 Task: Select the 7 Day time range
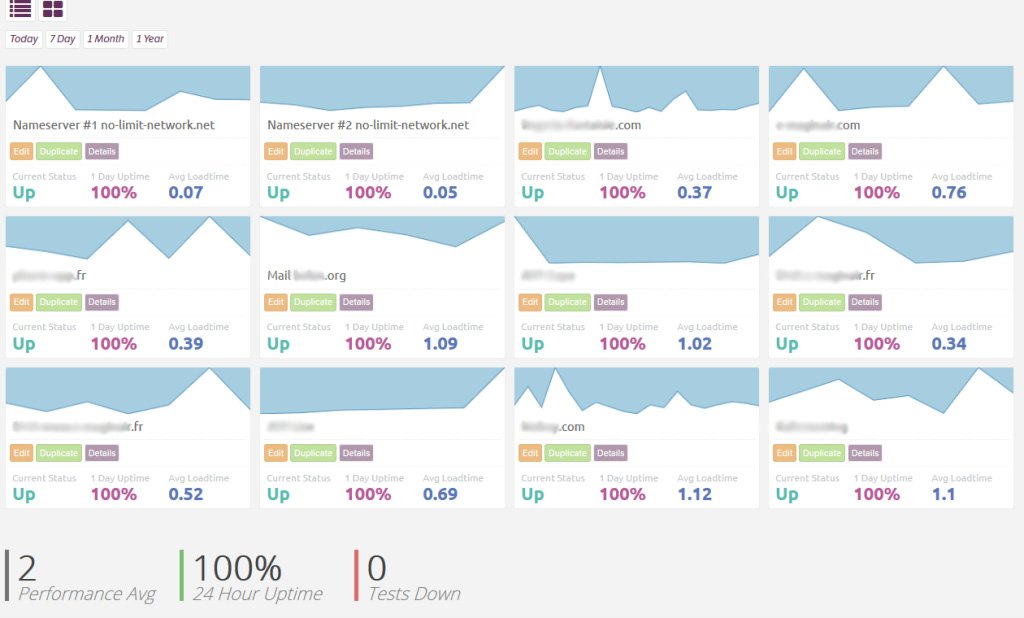(x=62, y=39)
